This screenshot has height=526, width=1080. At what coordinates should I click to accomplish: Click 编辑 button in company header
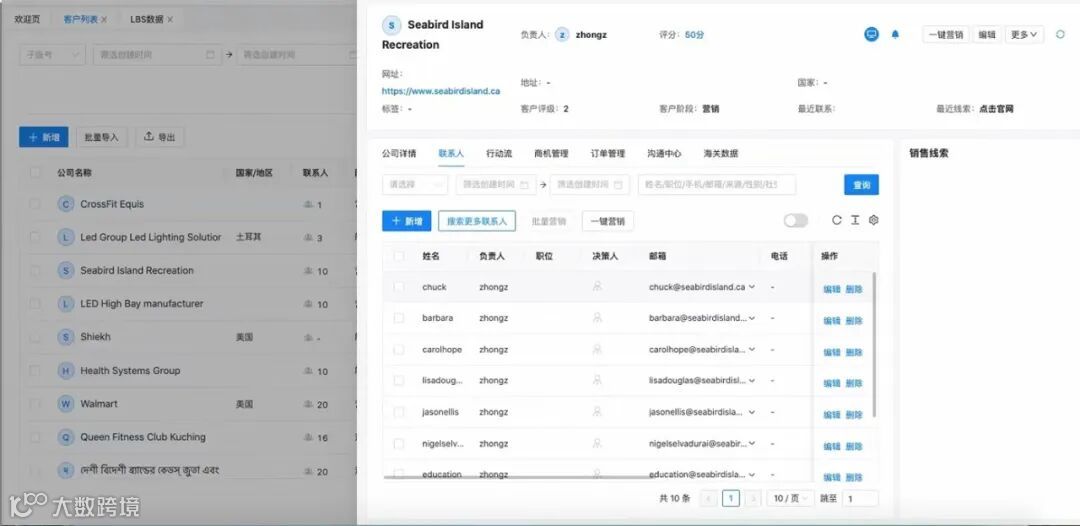tap(987, 34)
